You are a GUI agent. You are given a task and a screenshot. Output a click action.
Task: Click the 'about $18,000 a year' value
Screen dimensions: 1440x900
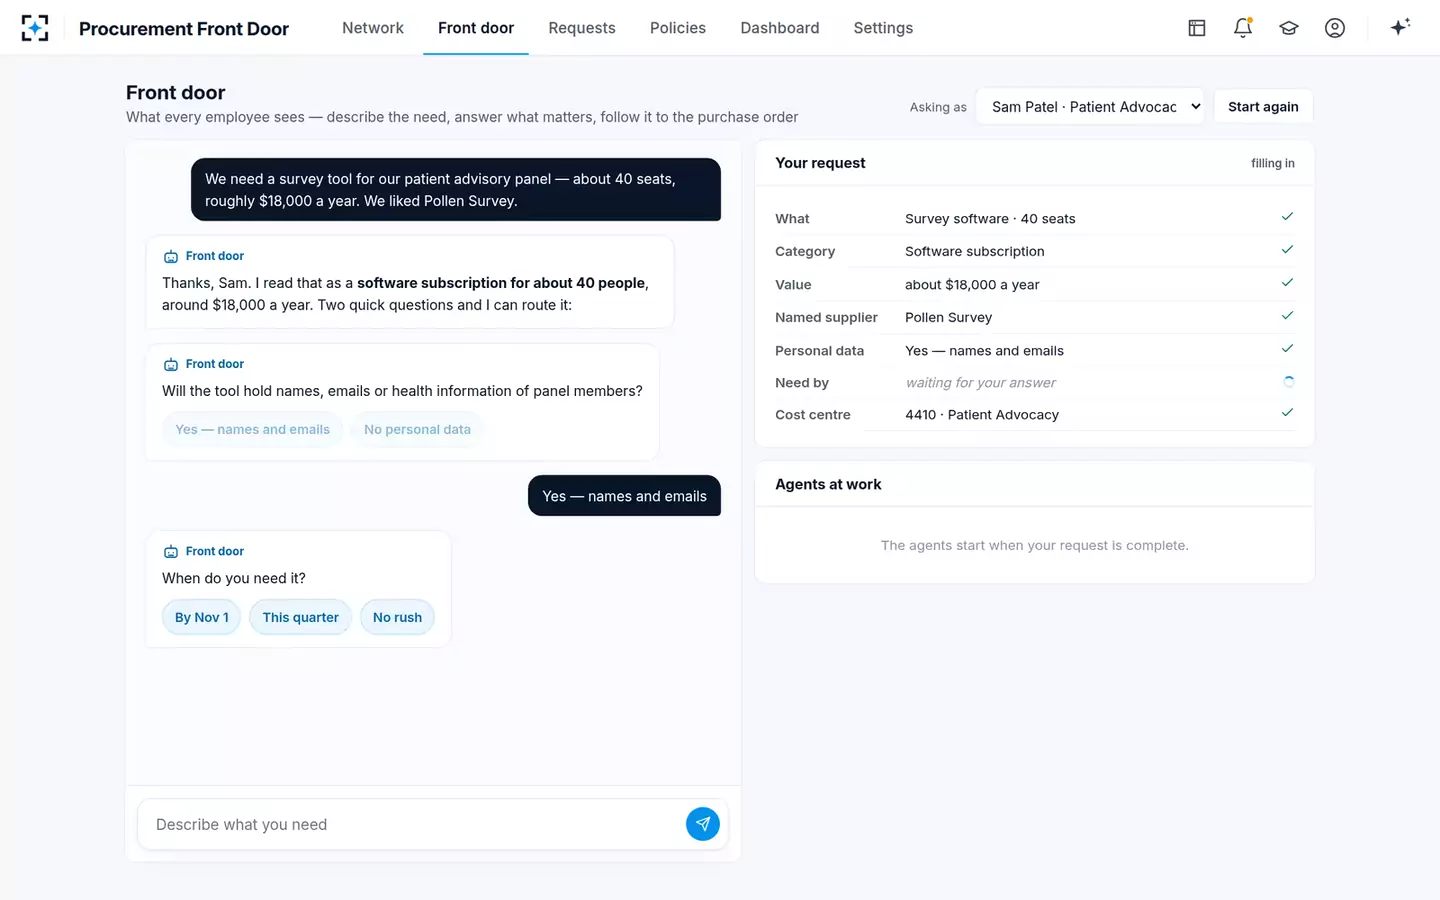[x=972, y=285]
